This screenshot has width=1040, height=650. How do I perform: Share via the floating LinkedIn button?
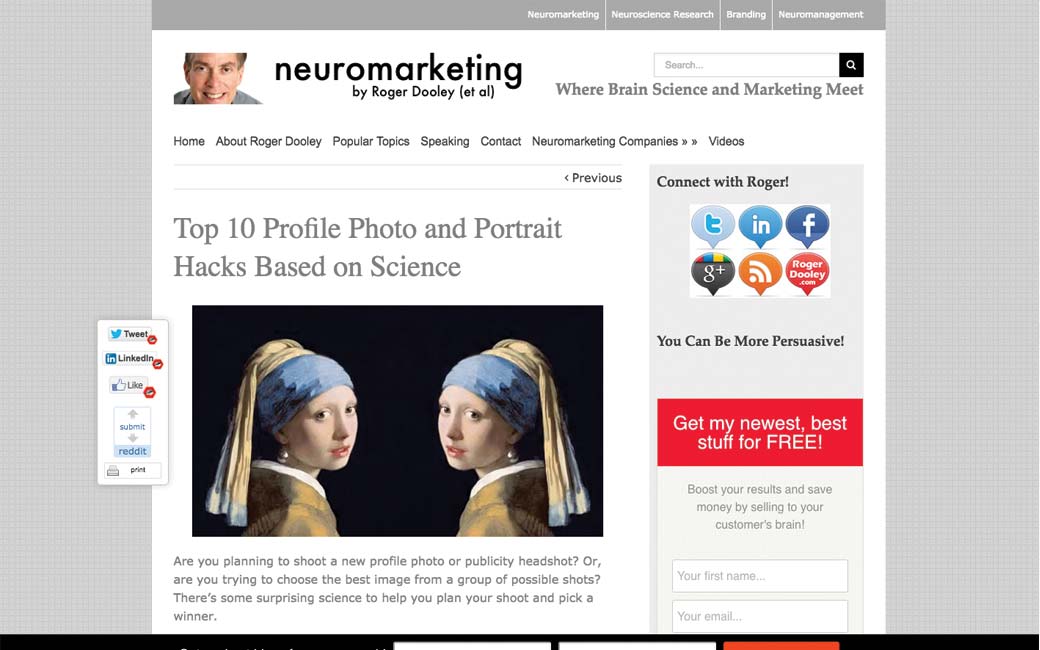(130, 359)
